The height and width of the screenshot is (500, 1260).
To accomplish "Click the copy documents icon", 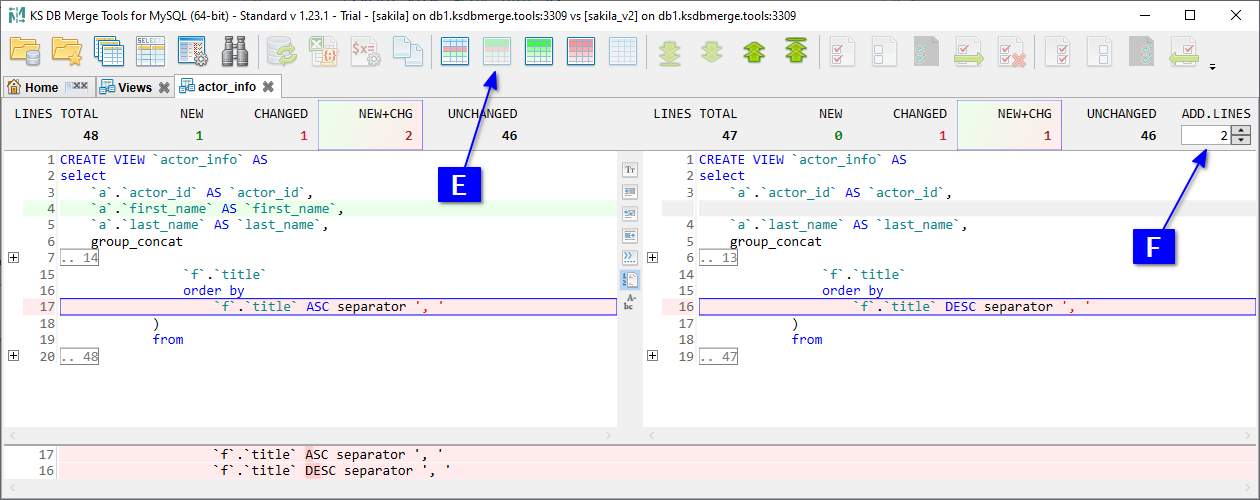I will pos(407,51).
